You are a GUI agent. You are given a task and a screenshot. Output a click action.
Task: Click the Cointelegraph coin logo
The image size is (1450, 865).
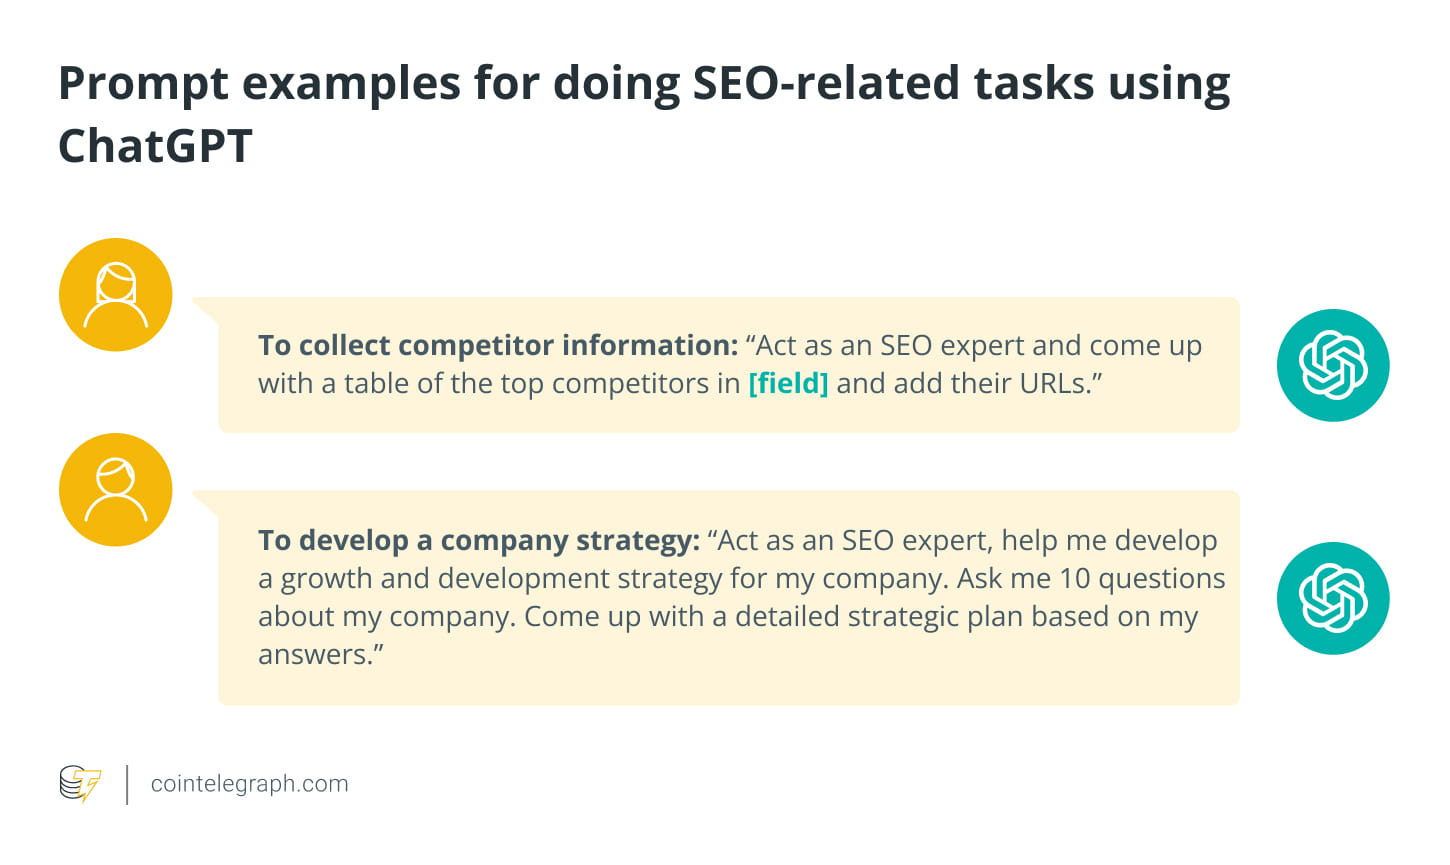80,784
